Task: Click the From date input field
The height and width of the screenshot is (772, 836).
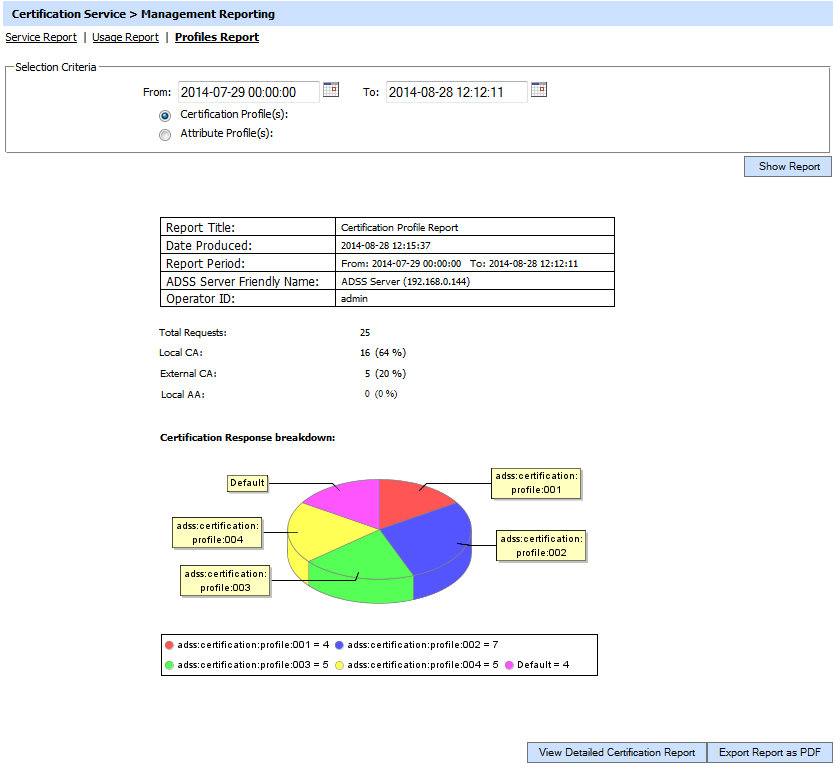Action: coord(249,92)
